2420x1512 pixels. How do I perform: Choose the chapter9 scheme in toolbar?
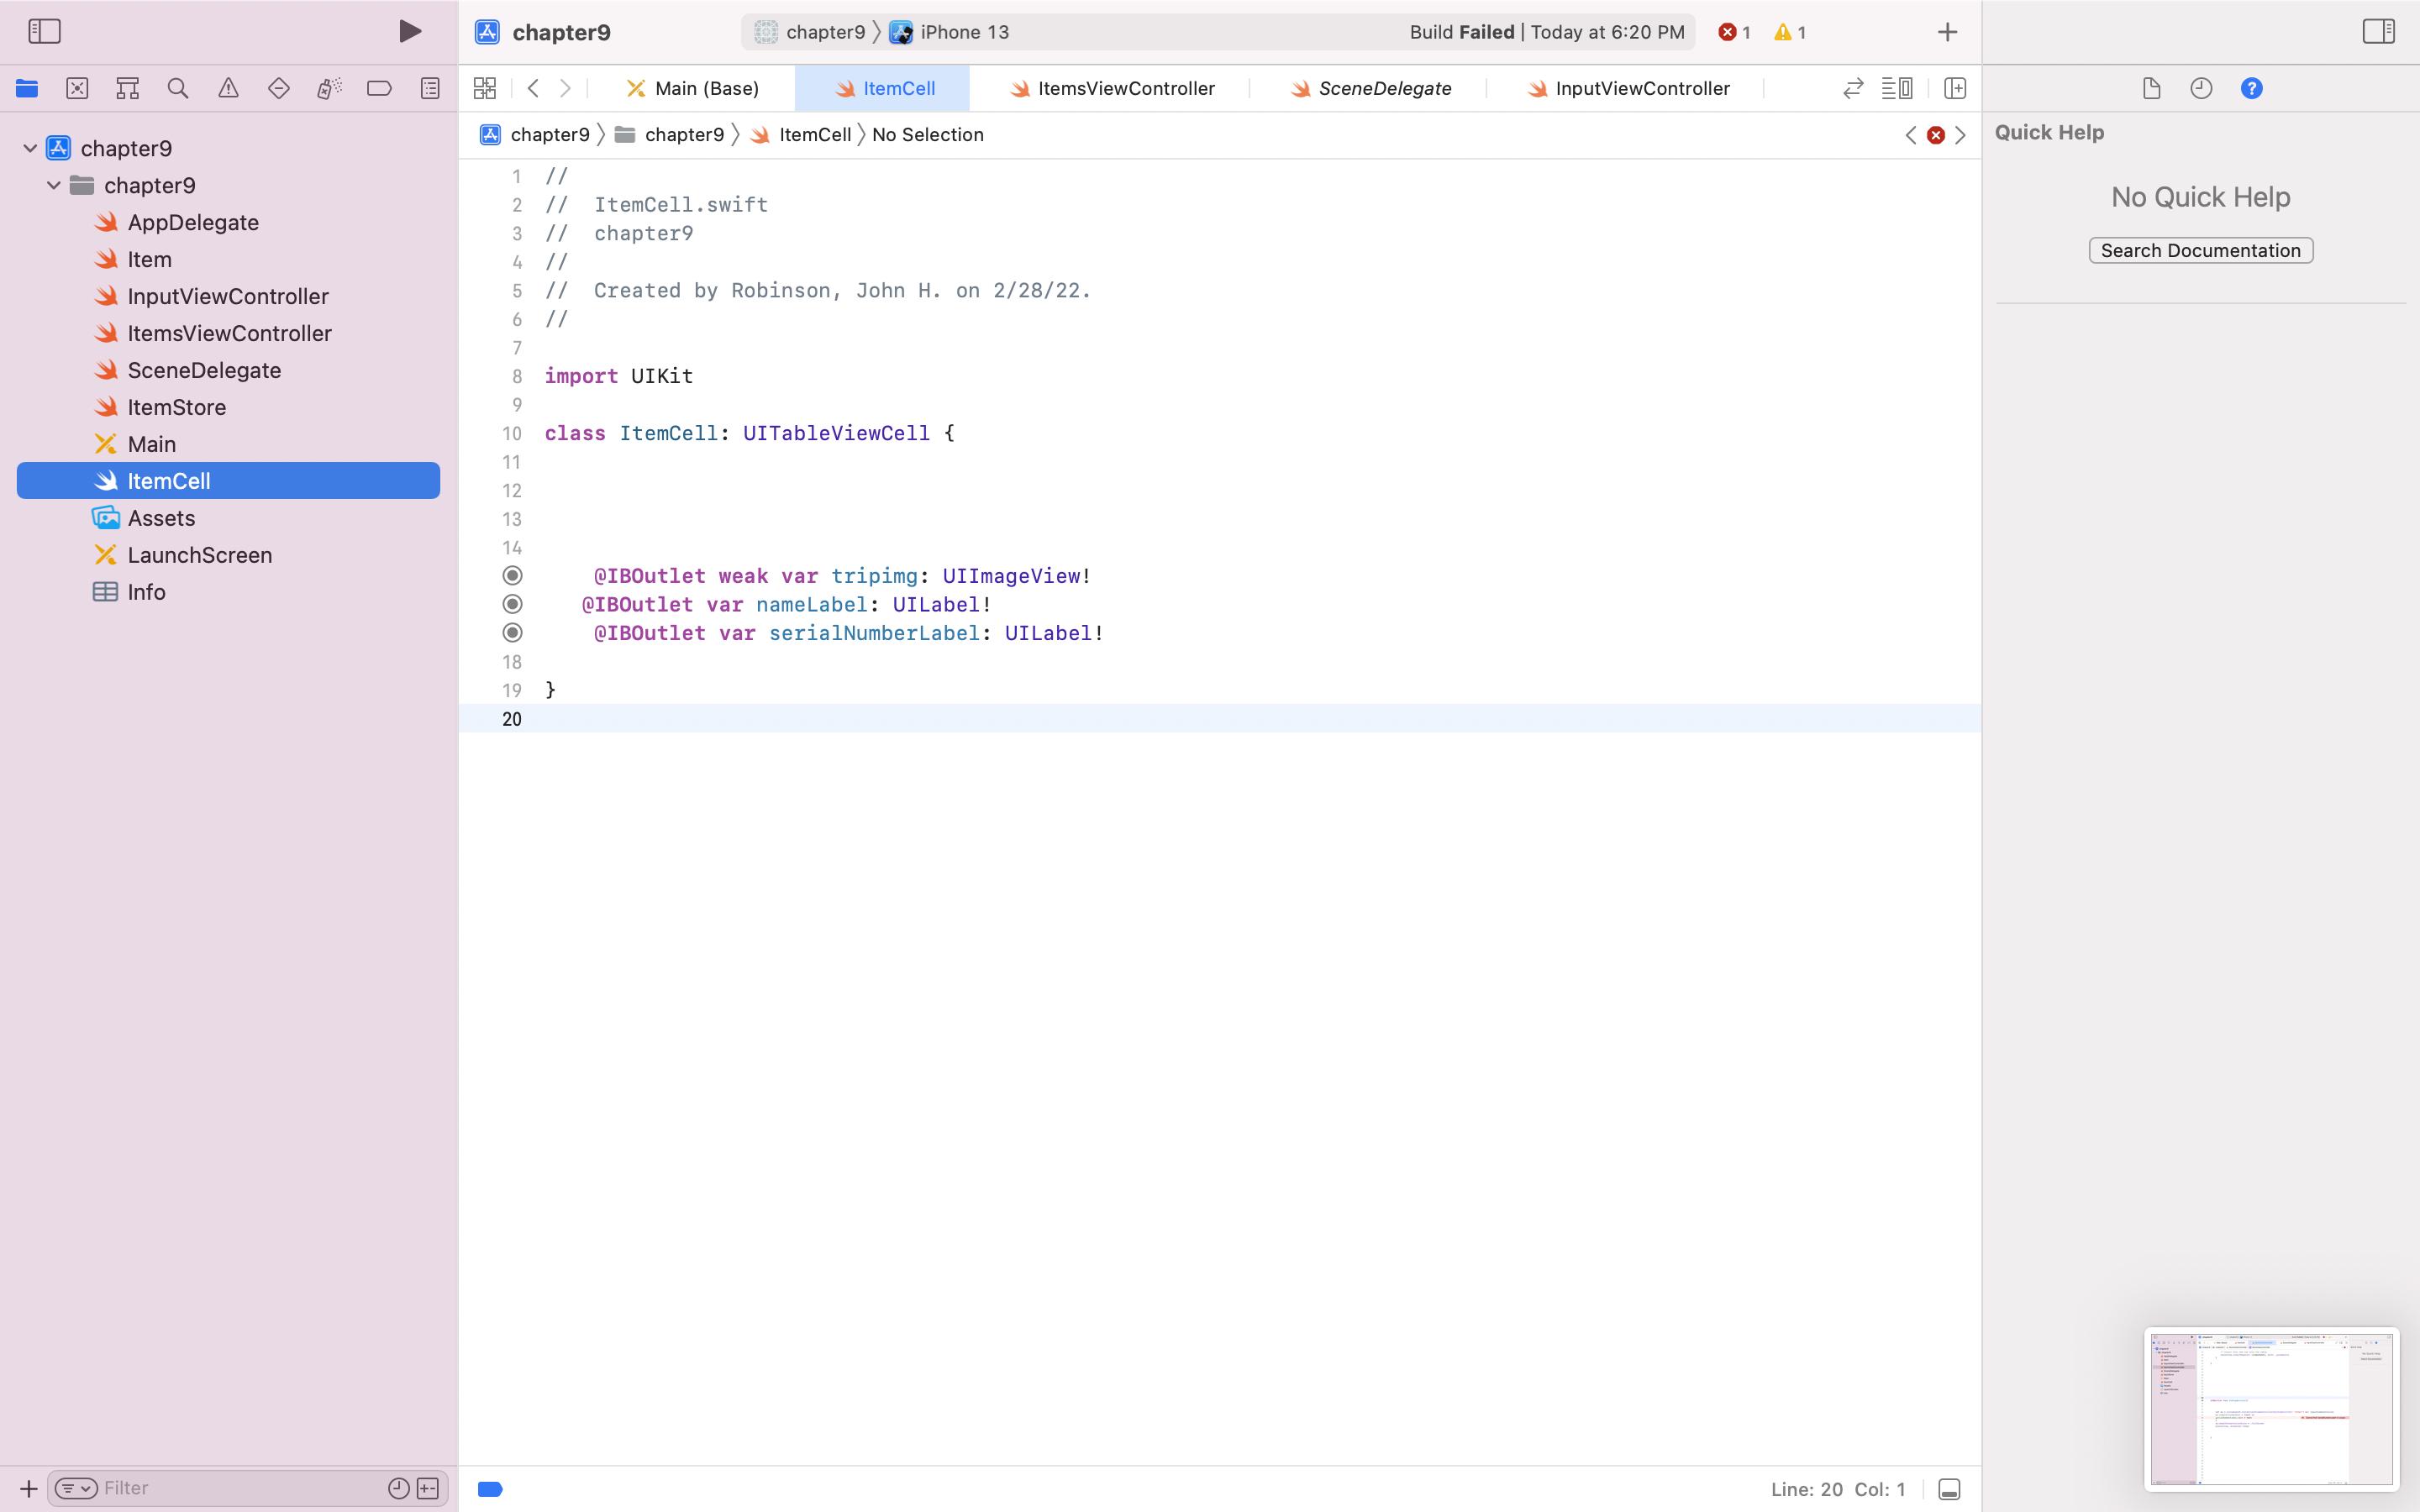coord(810,32)
